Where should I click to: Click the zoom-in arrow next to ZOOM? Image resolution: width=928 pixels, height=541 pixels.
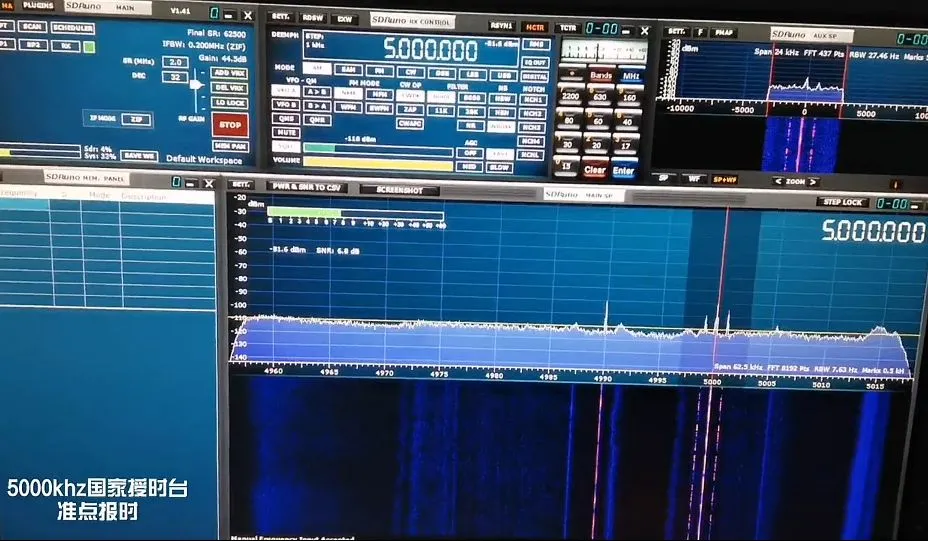point(814,182)
